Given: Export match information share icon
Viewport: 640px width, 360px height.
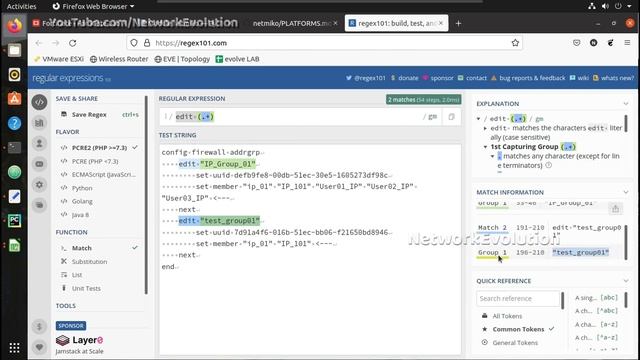Looking at the screenshot, I should (615, 209).
